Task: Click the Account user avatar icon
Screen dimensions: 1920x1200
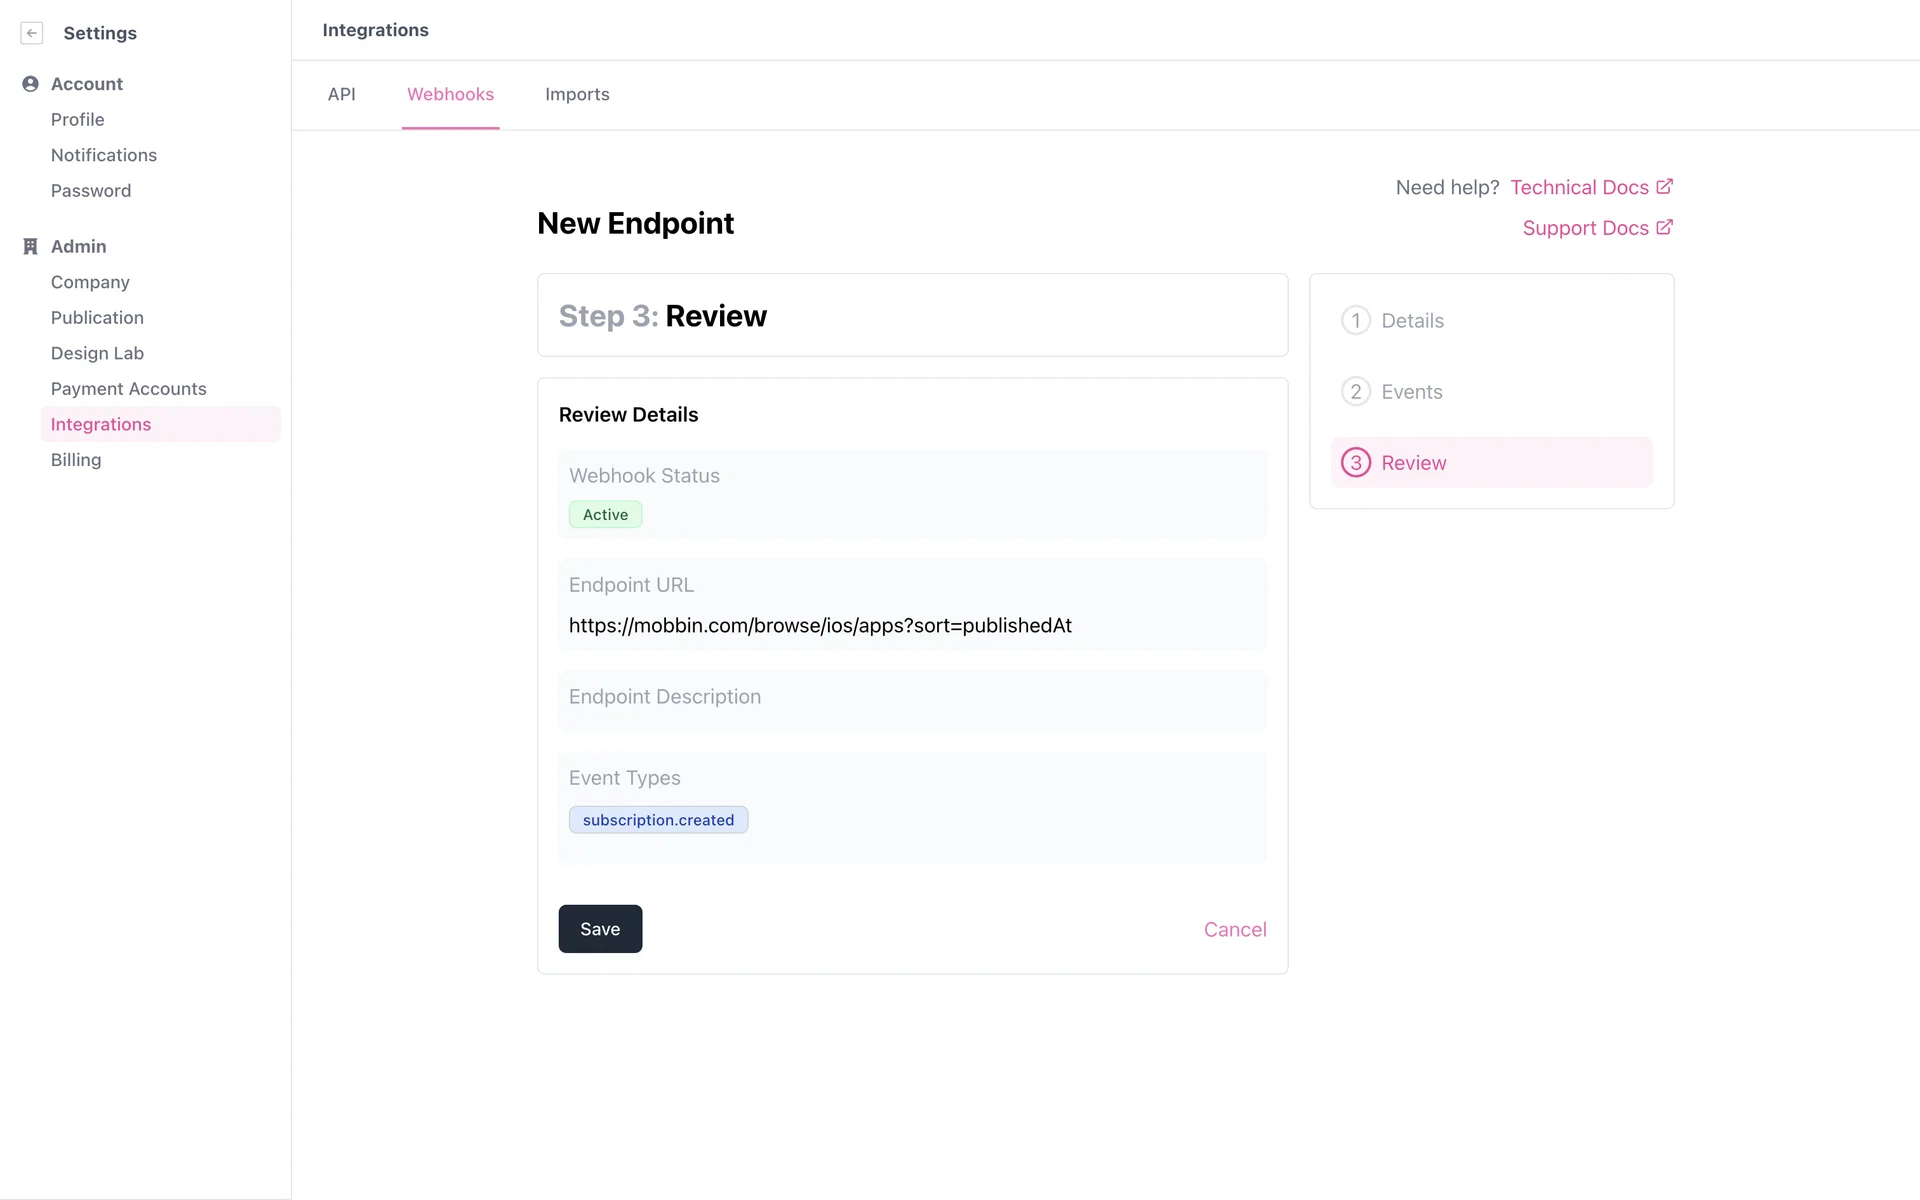Action: [x=30, y=84]
